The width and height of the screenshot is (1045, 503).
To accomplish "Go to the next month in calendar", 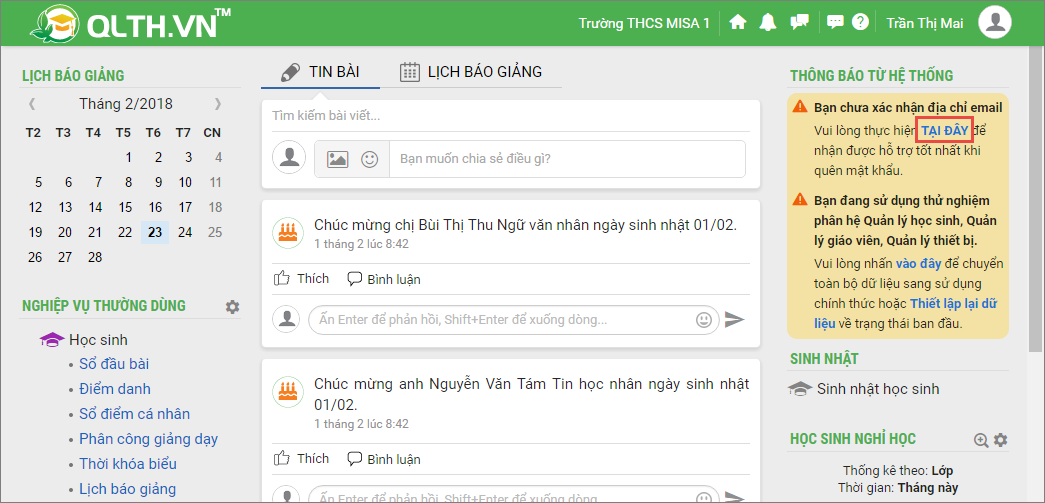I will pos(218,104).
